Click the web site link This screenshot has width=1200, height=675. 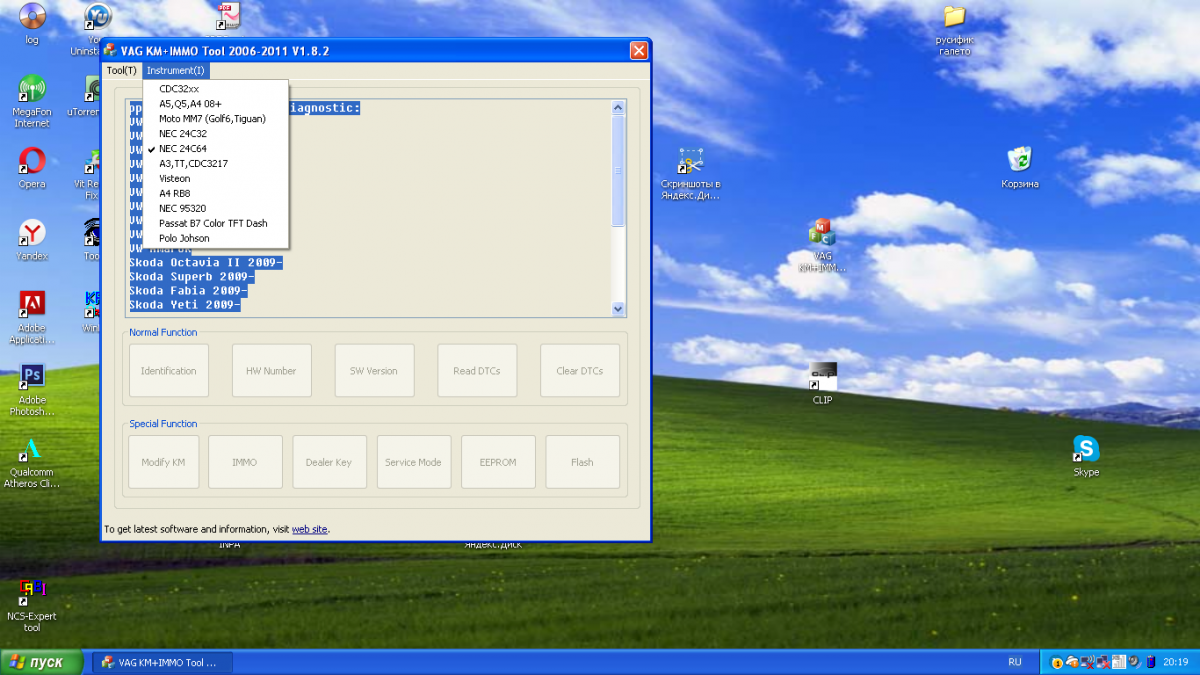tap(309, 529)
